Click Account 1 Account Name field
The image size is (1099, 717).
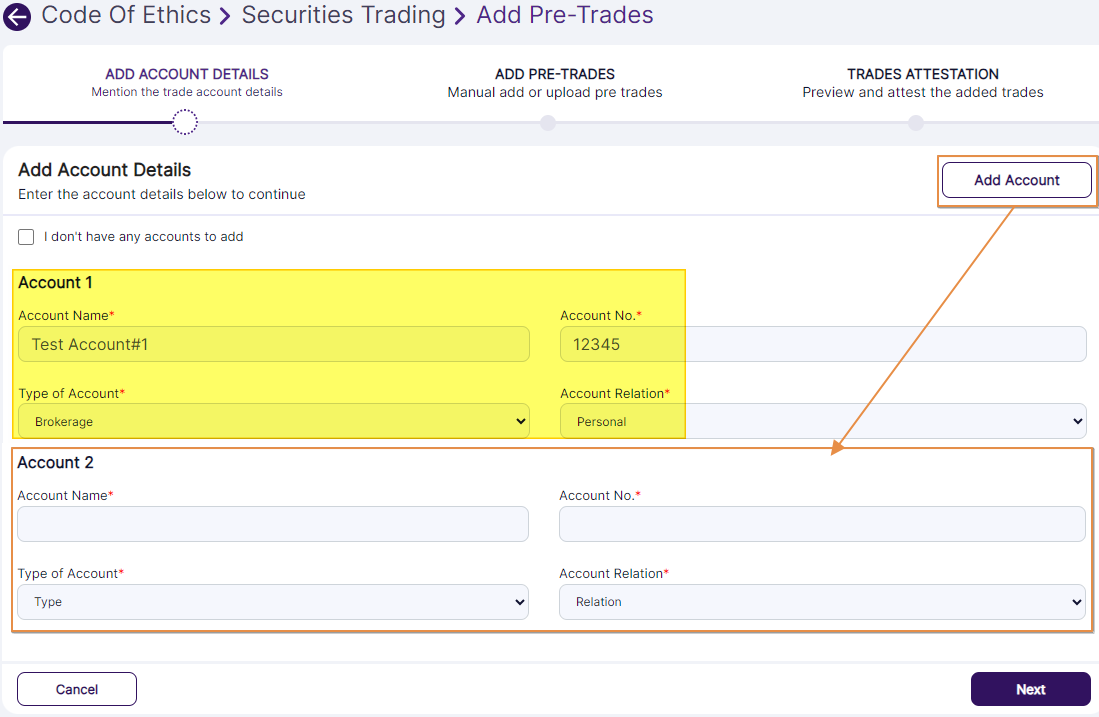coord(273,344)
